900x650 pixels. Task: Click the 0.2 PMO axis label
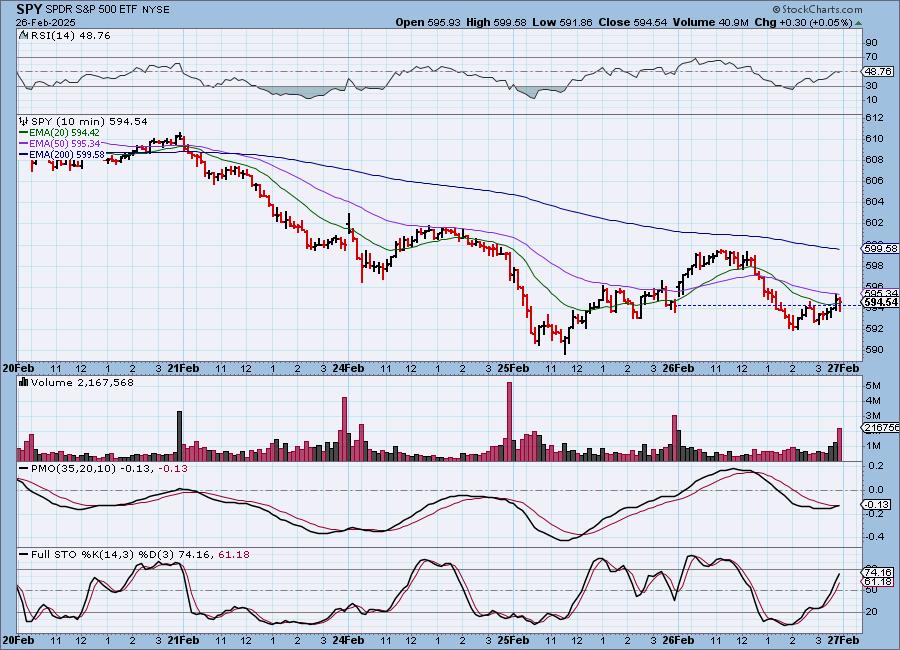point(875,466)
